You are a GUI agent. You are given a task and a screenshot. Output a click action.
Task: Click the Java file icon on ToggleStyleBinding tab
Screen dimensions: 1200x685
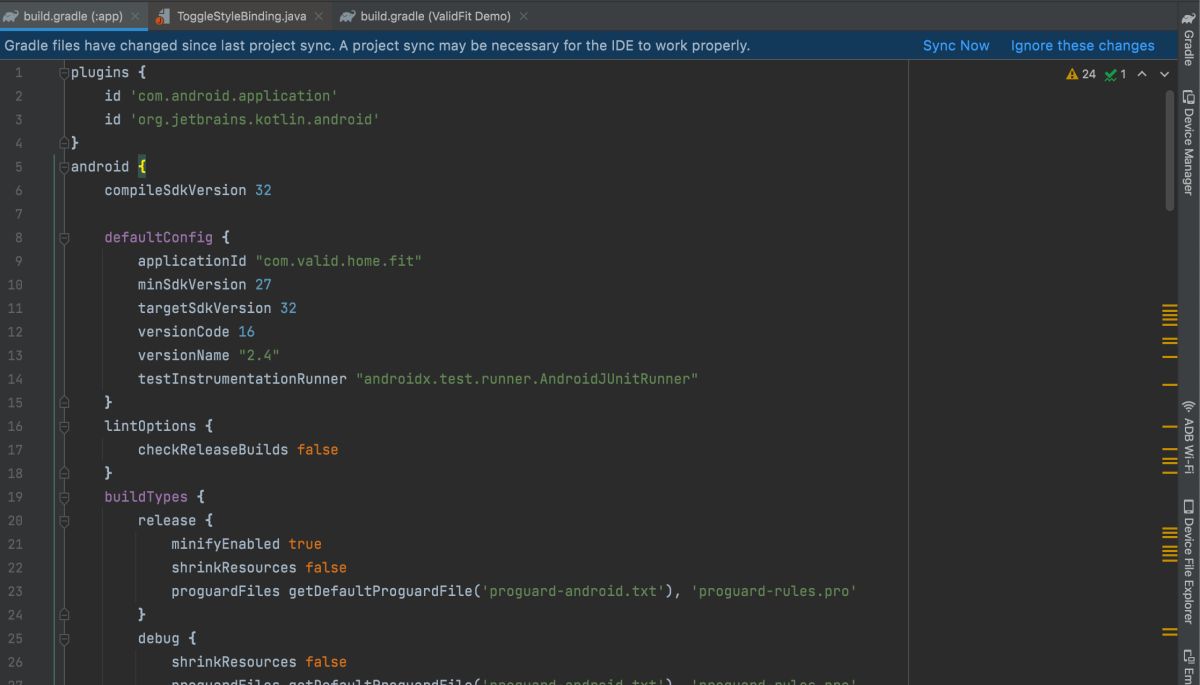[162, 16]
